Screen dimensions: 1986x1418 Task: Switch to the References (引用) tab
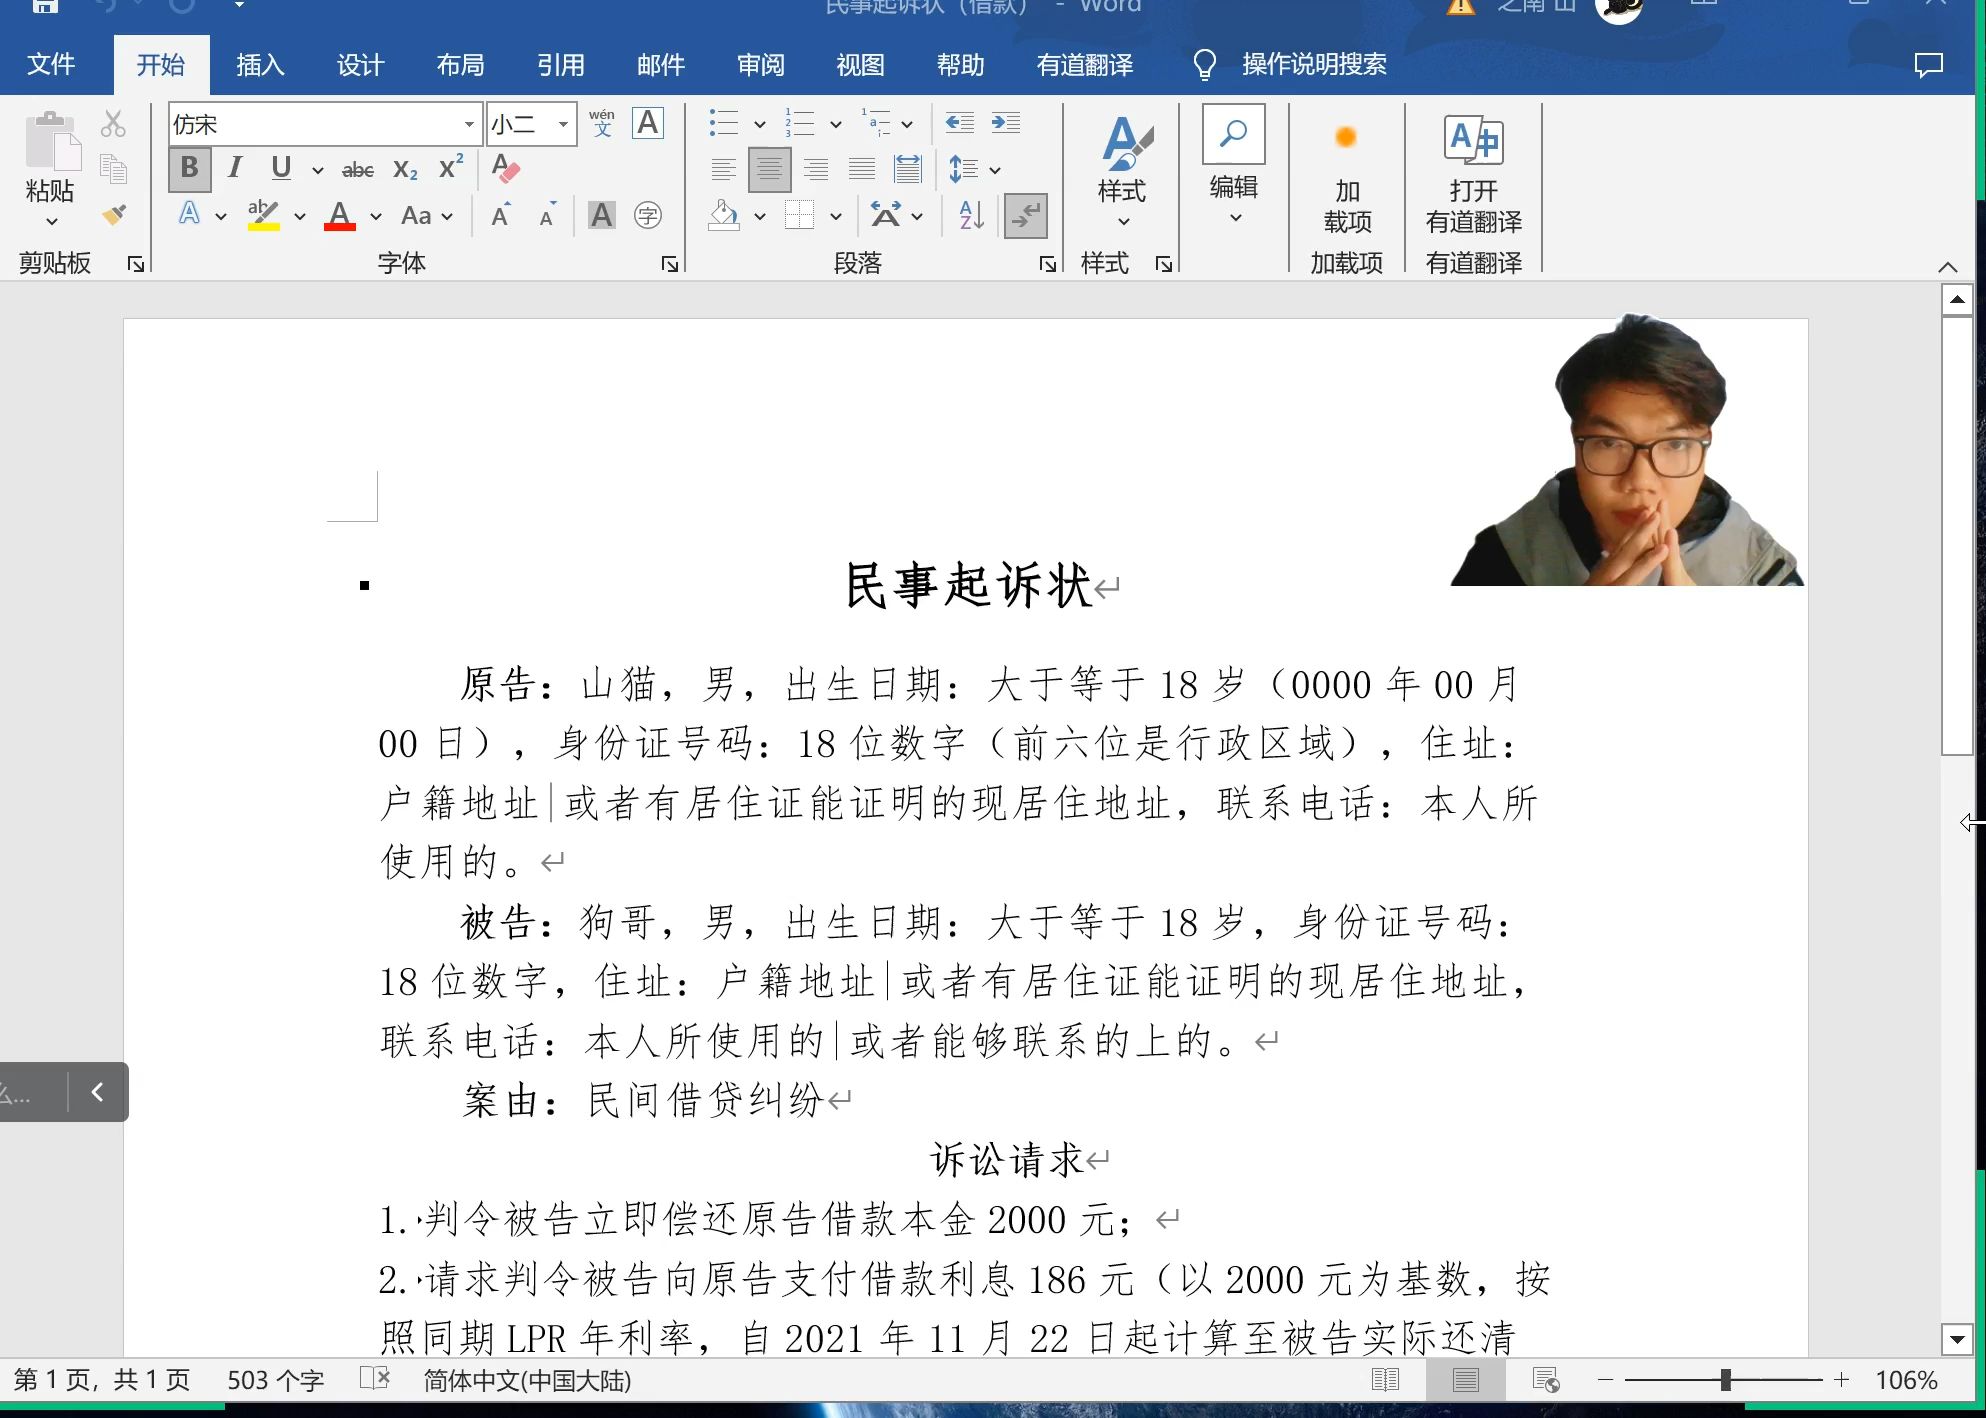pos(561,65)
